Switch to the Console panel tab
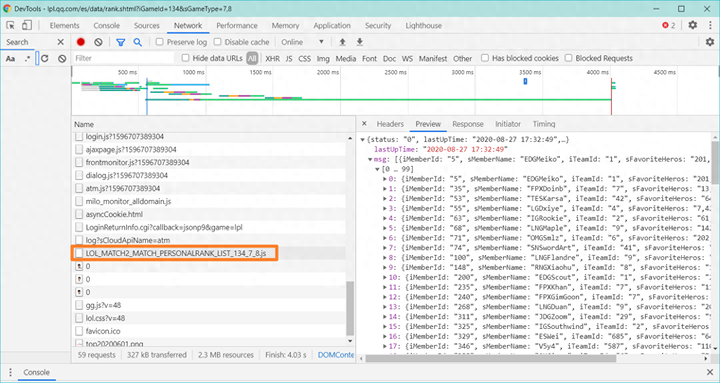720x383 pixels. tap(107, 26)
